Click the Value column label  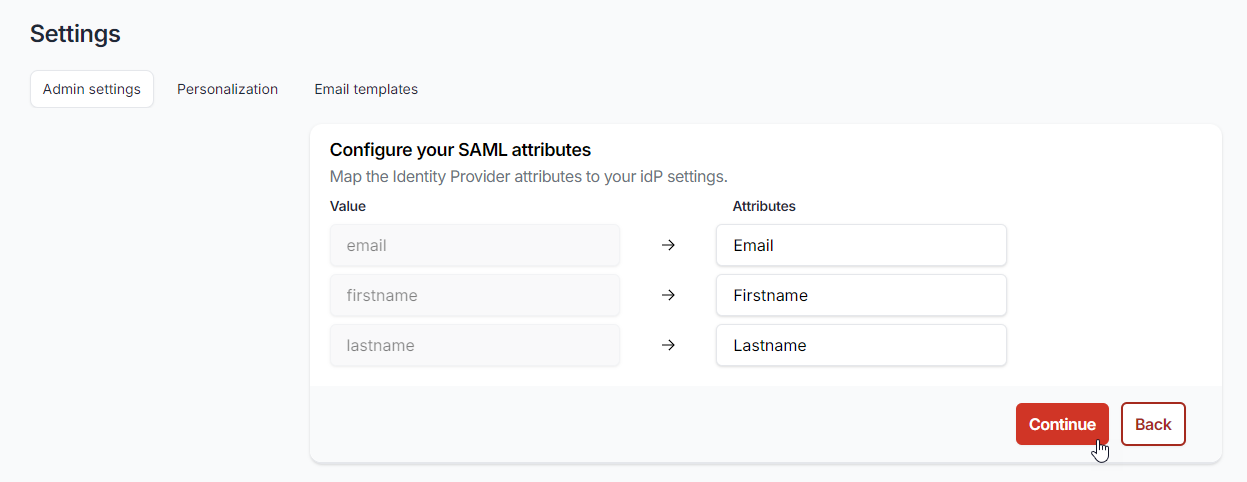point(348,206)
